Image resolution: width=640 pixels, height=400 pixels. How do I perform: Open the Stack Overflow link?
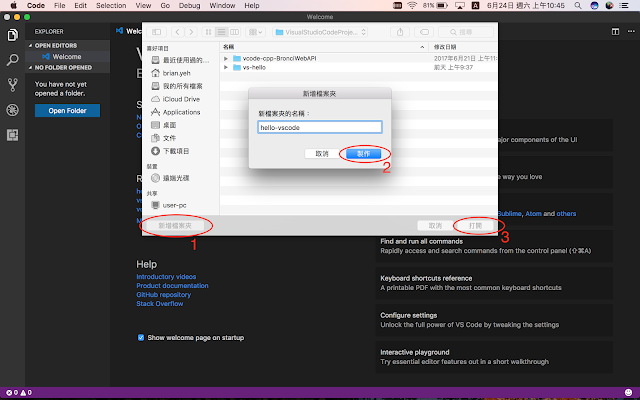(x=160, y=304)
